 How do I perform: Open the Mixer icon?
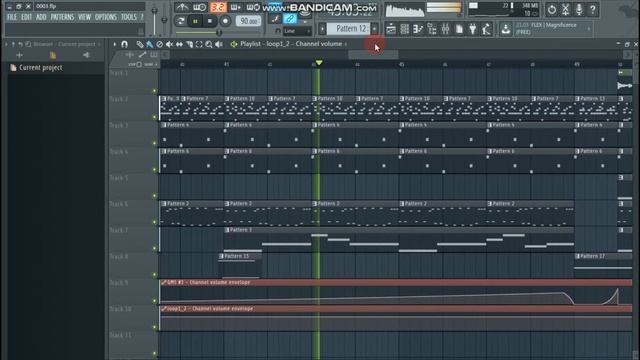445,29
